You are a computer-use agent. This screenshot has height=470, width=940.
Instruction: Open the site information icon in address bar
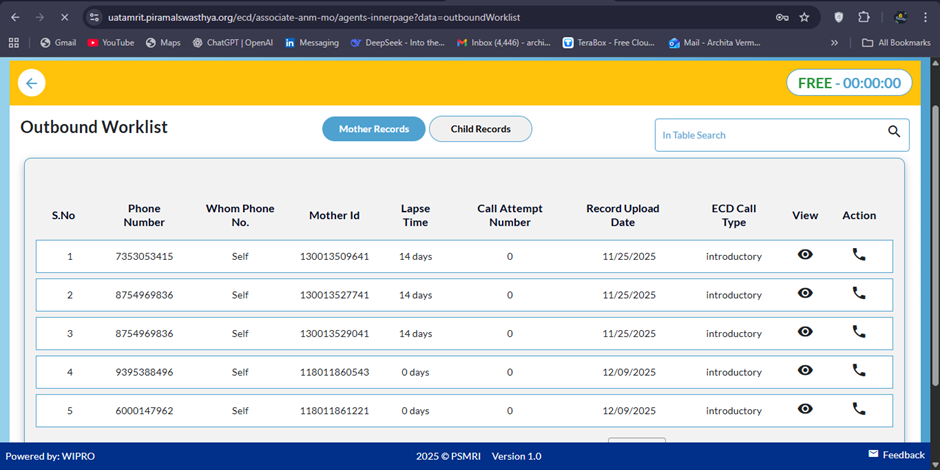(x=94, y=17)
